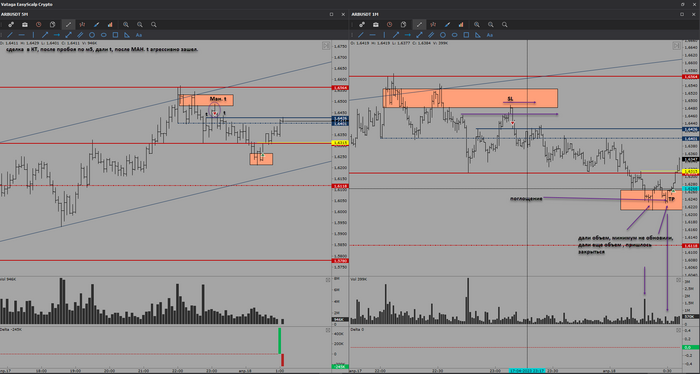Select the rectangle tool in ARBUSDT 1M panel
This screenshot has width=700, height=374.
[466, 35]
